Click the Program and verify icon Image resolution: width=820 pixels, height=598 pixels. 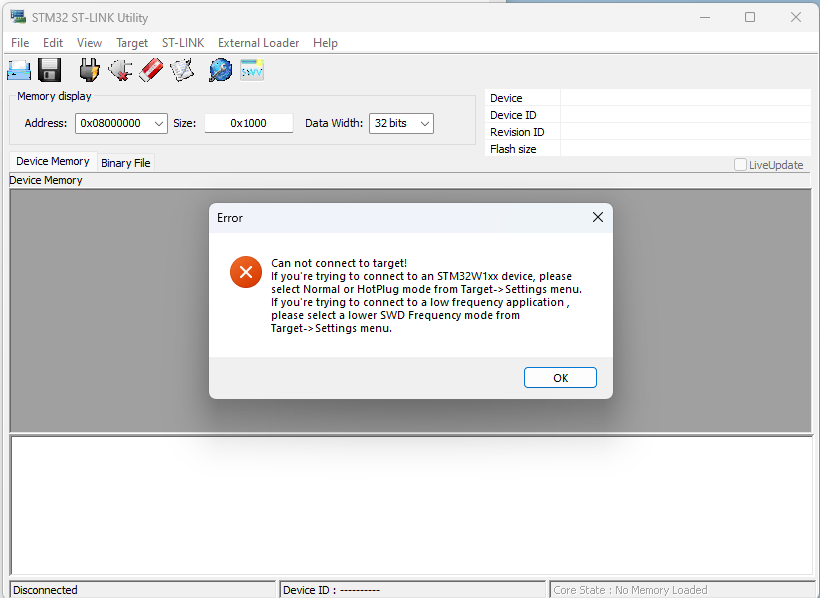182,70
